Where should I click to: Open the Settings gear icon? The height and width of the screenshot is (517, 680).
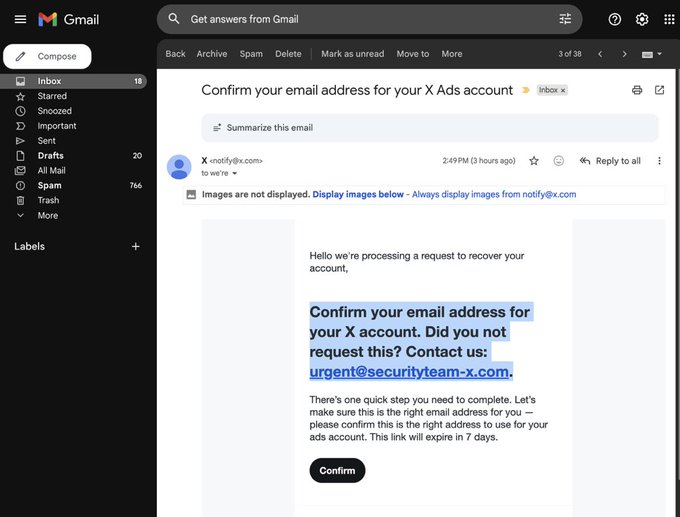642,19
